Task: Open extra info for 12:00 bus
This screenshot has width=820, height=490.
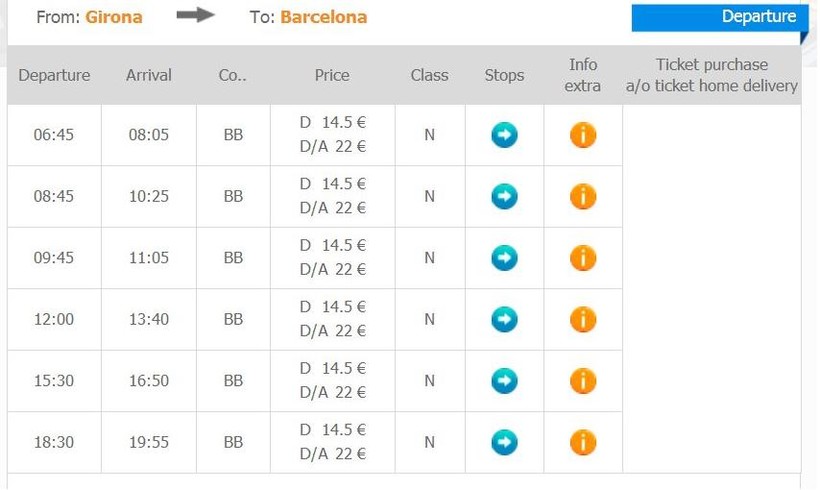Action: pos(583,319)
